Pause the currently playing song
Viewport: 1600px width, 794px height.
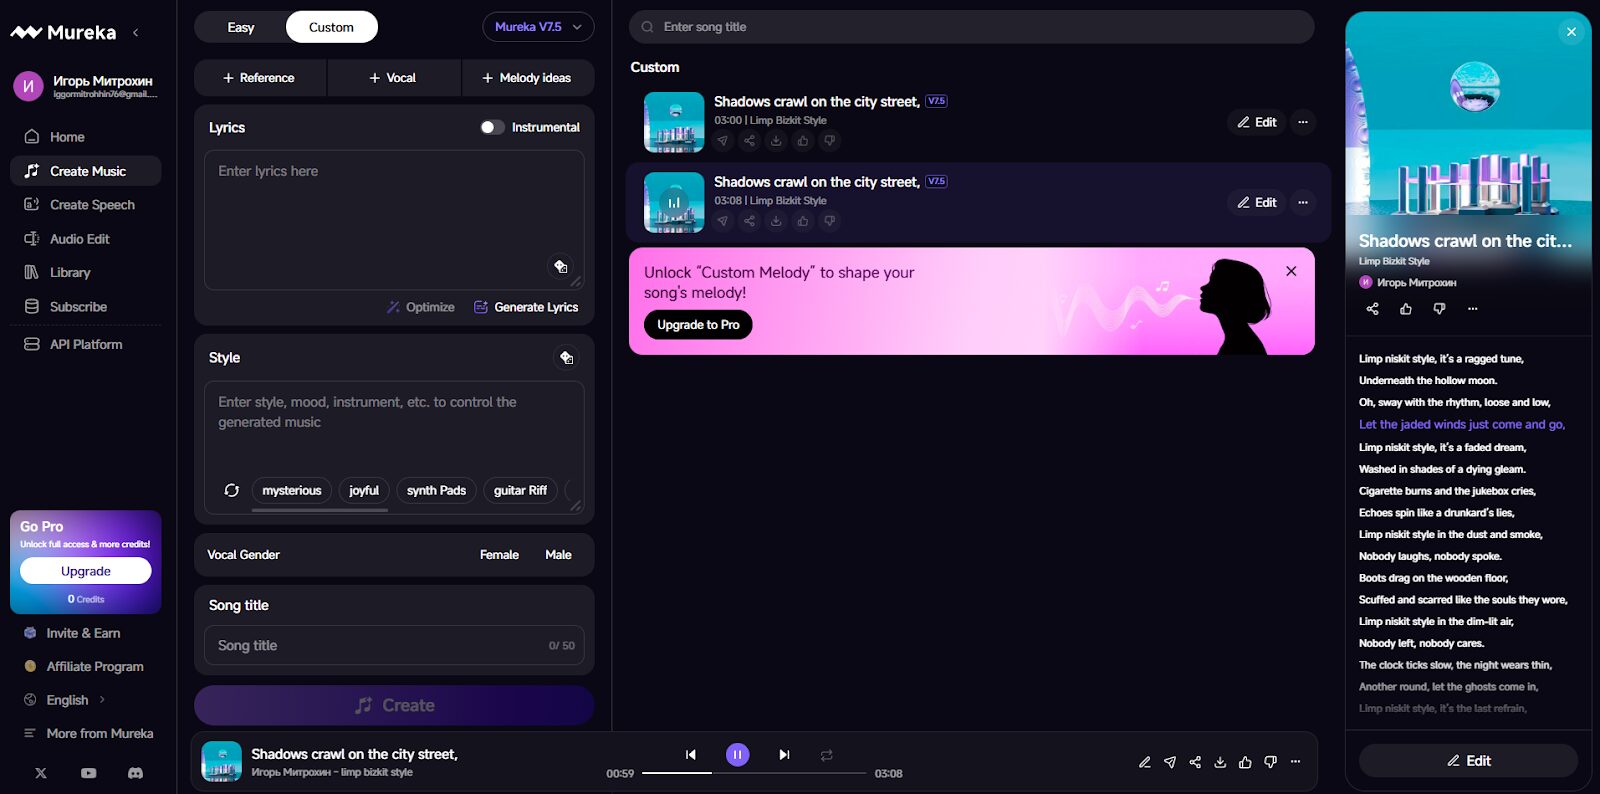pos(737,755)
